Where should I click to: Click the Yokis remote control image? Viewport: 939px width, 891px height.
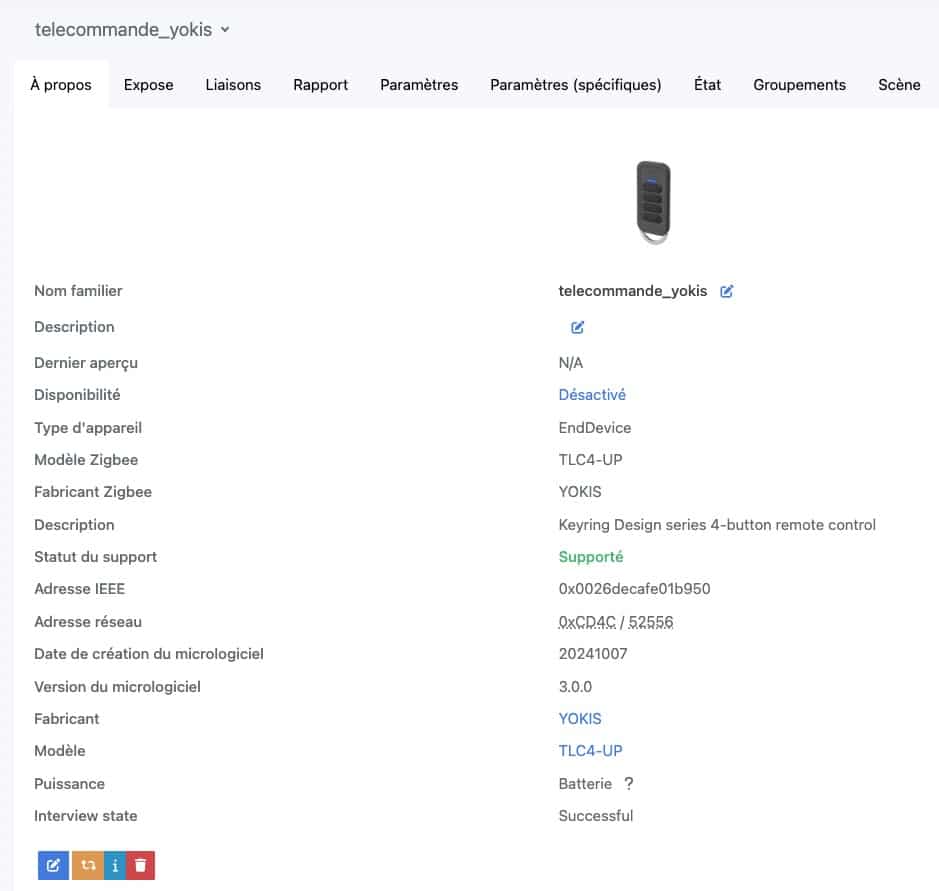[x=653, y=202]
